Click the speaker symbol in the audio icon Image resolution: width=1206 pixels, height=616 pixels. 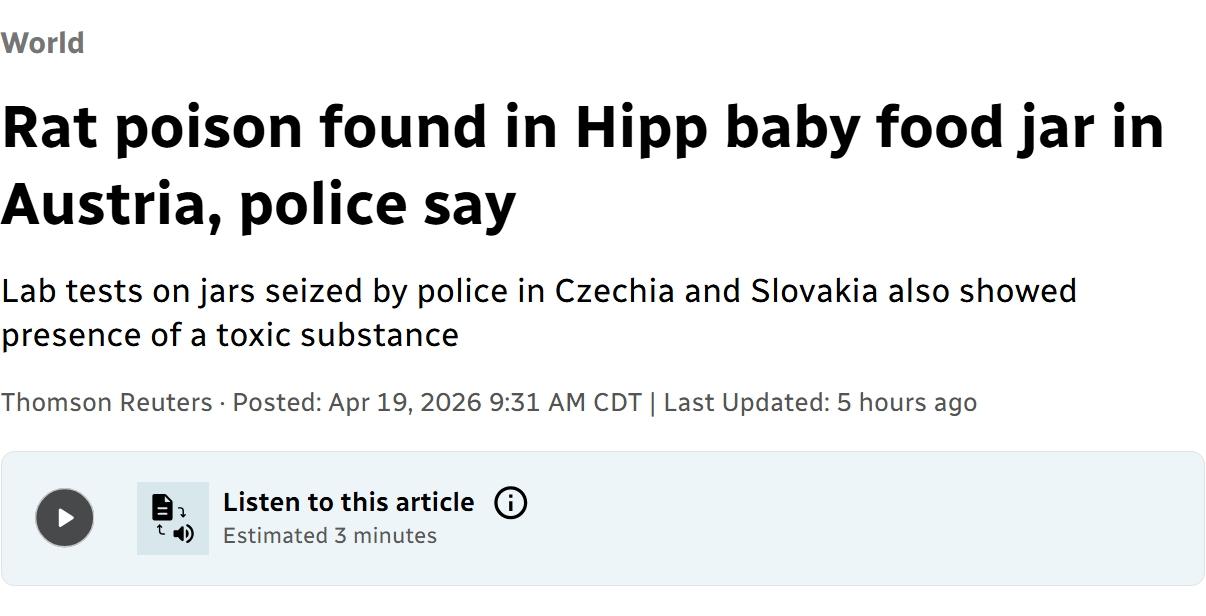pyautogui.click(x=183, y=533)
